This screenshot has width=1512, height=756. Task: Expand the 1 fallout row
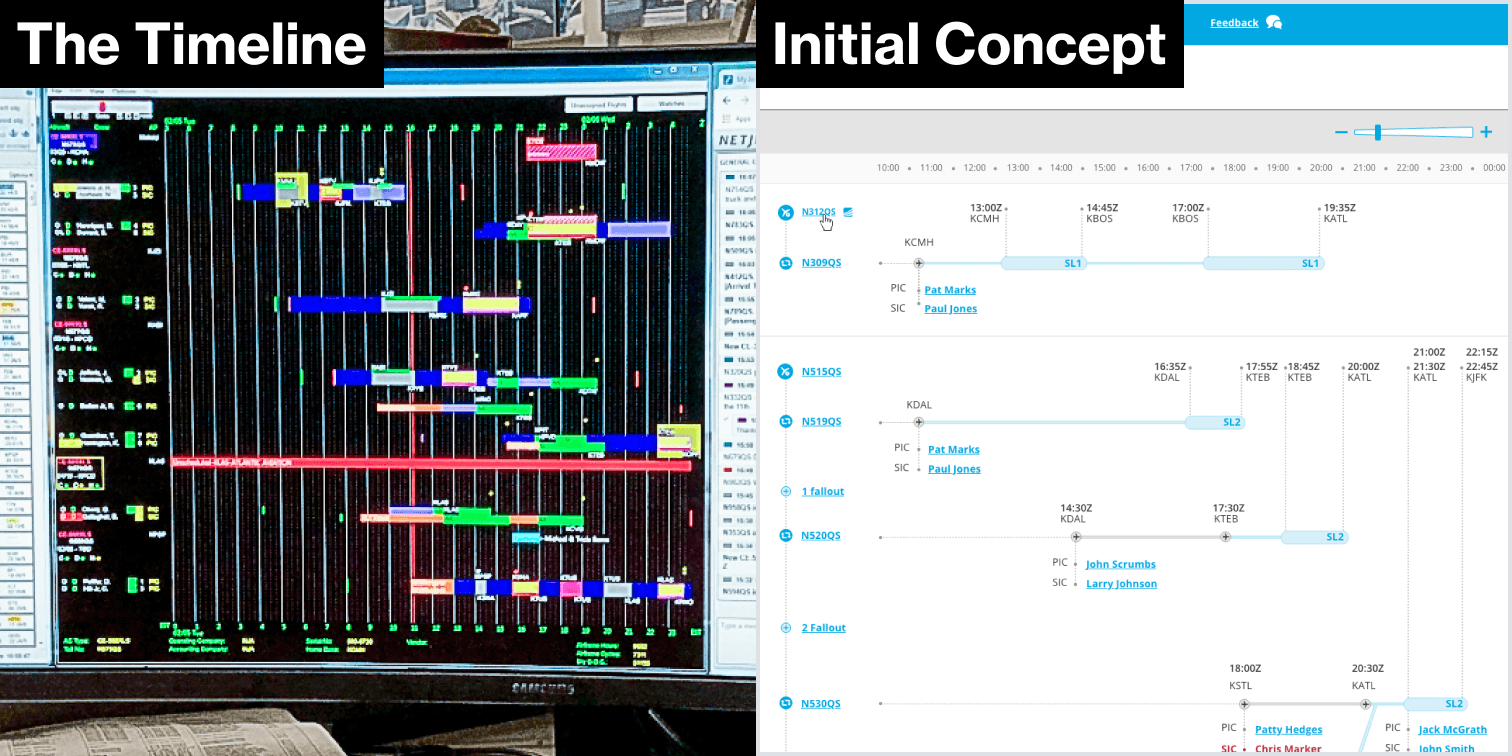point(822,492)
